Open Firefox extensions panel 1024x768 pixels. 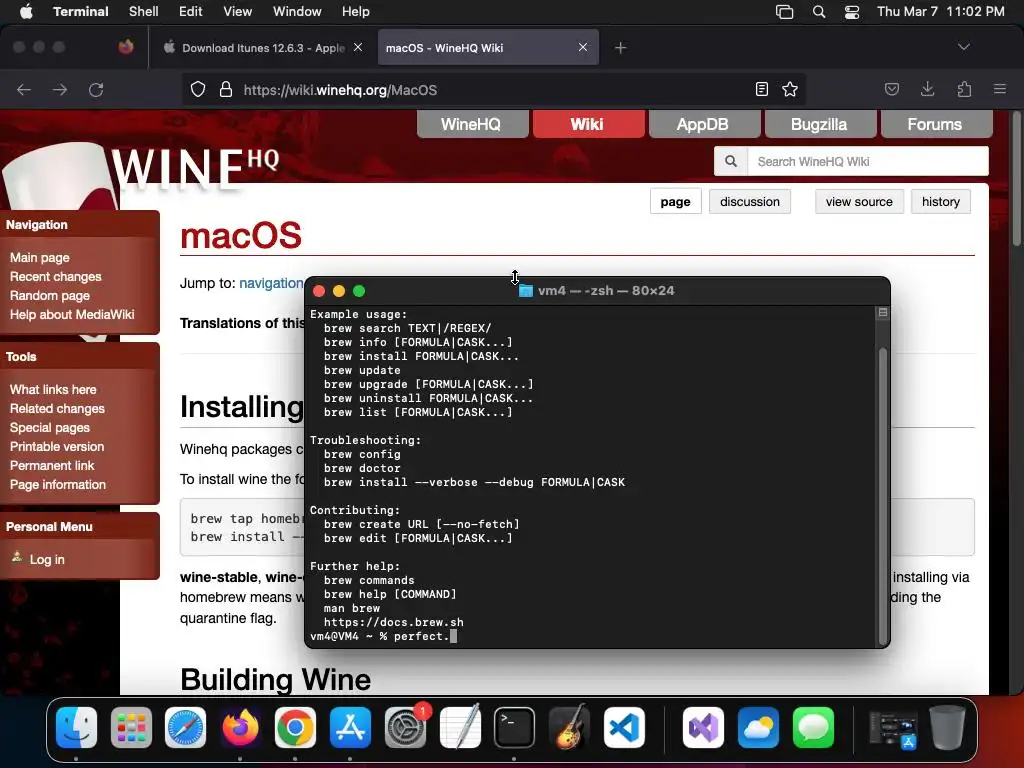pyautogui.click(x=964, y=89)
